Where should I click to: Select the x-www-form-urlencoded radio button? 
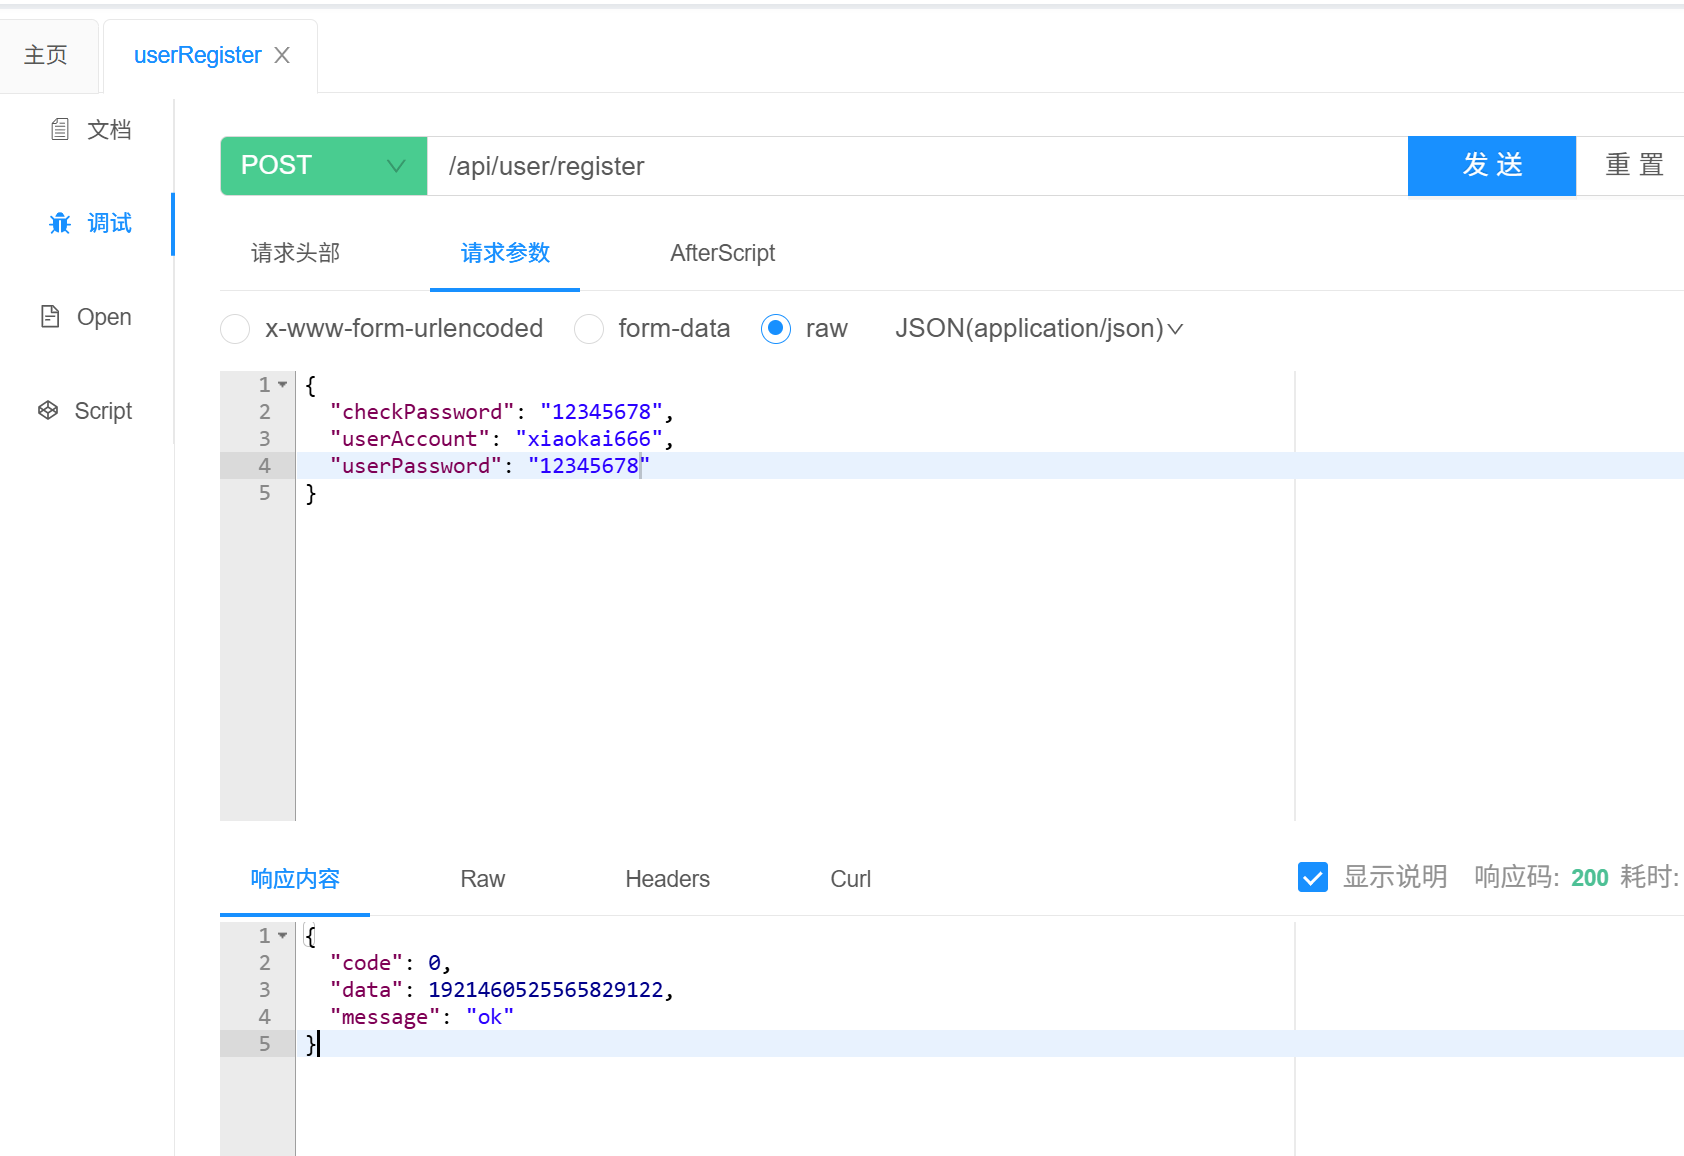coord(235,329)
